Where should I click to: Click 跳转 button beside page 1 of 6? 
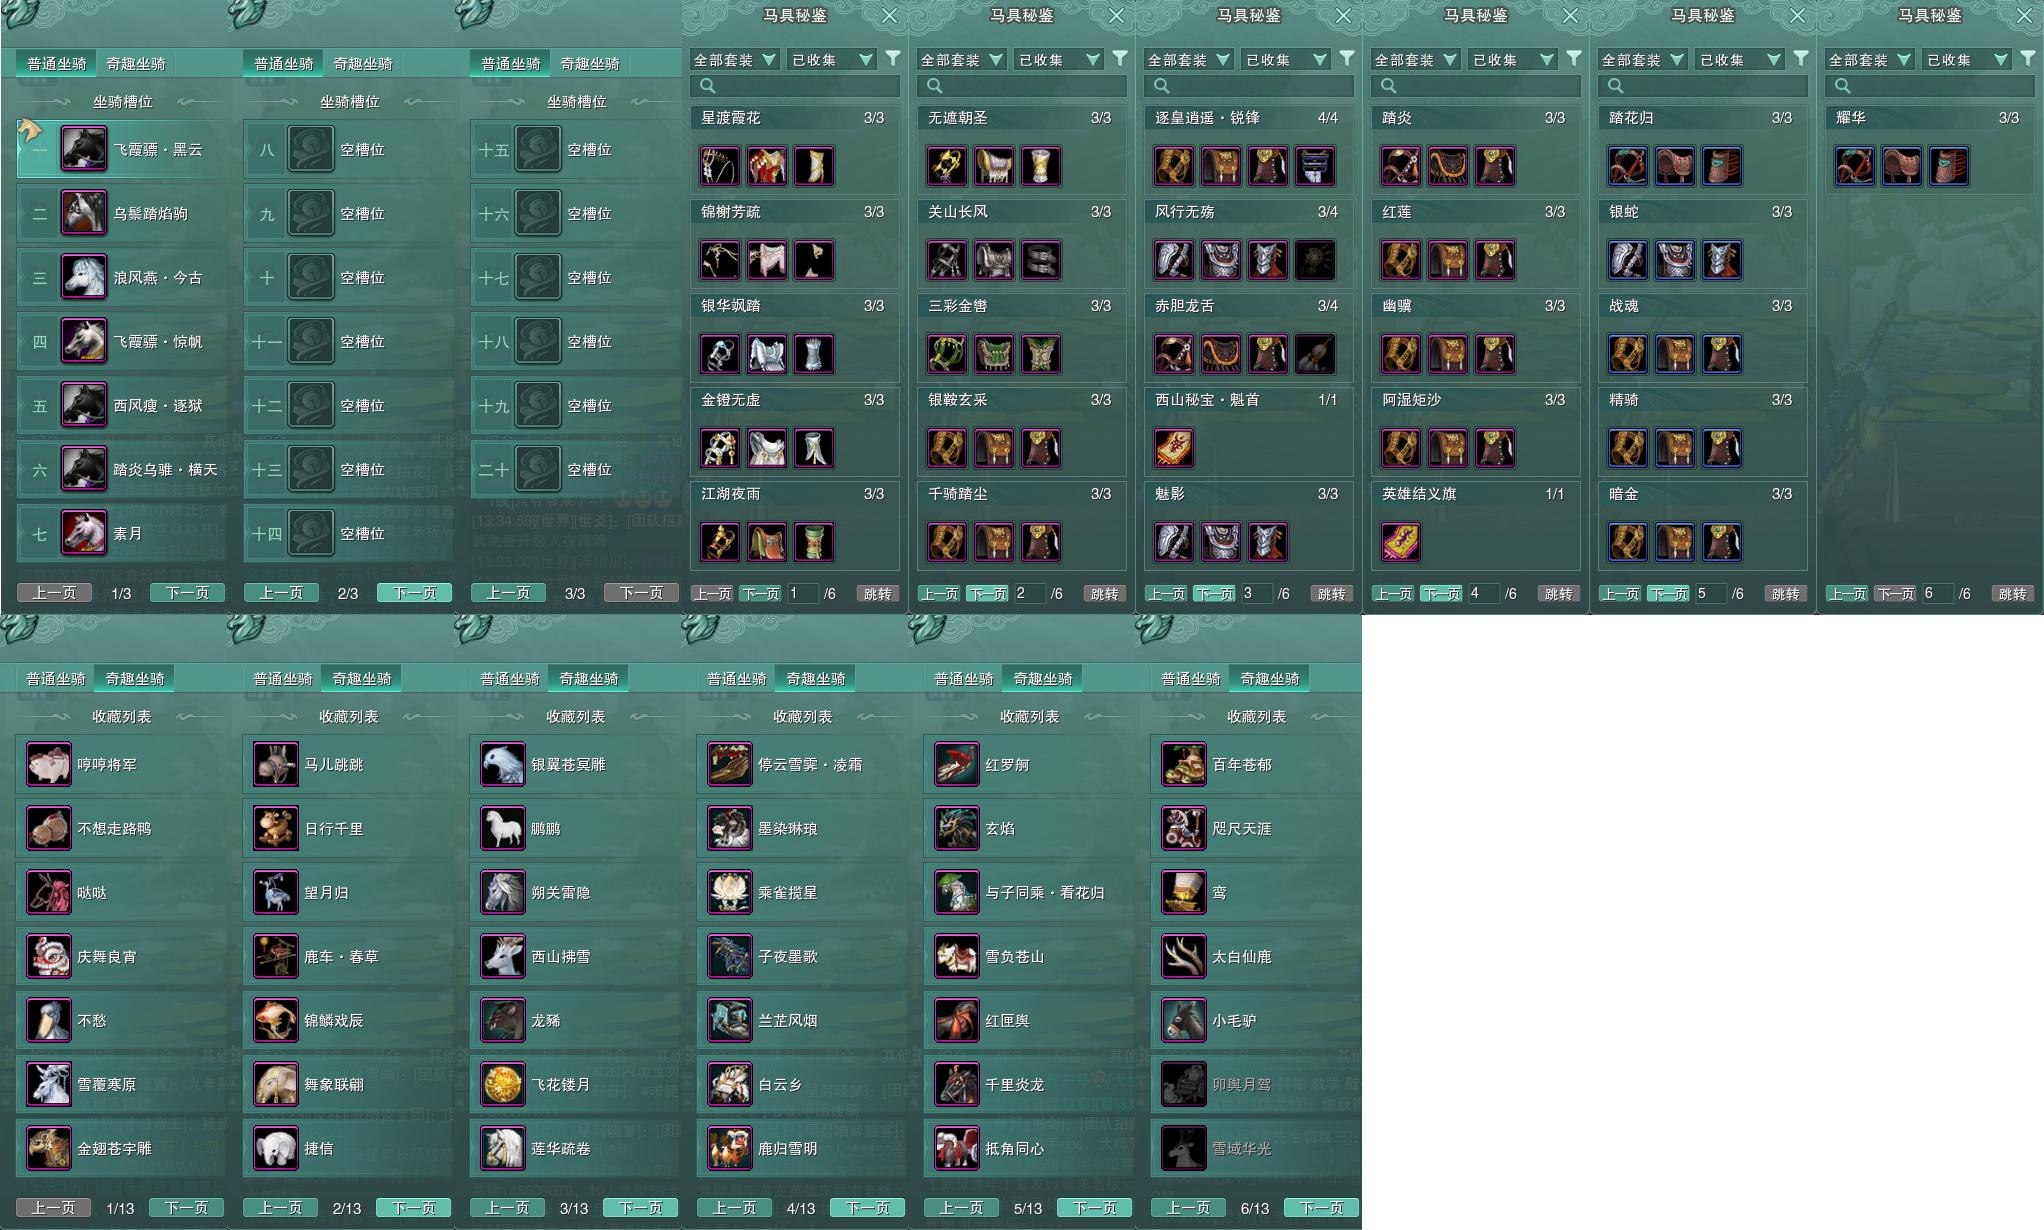[x=877, y=594]
